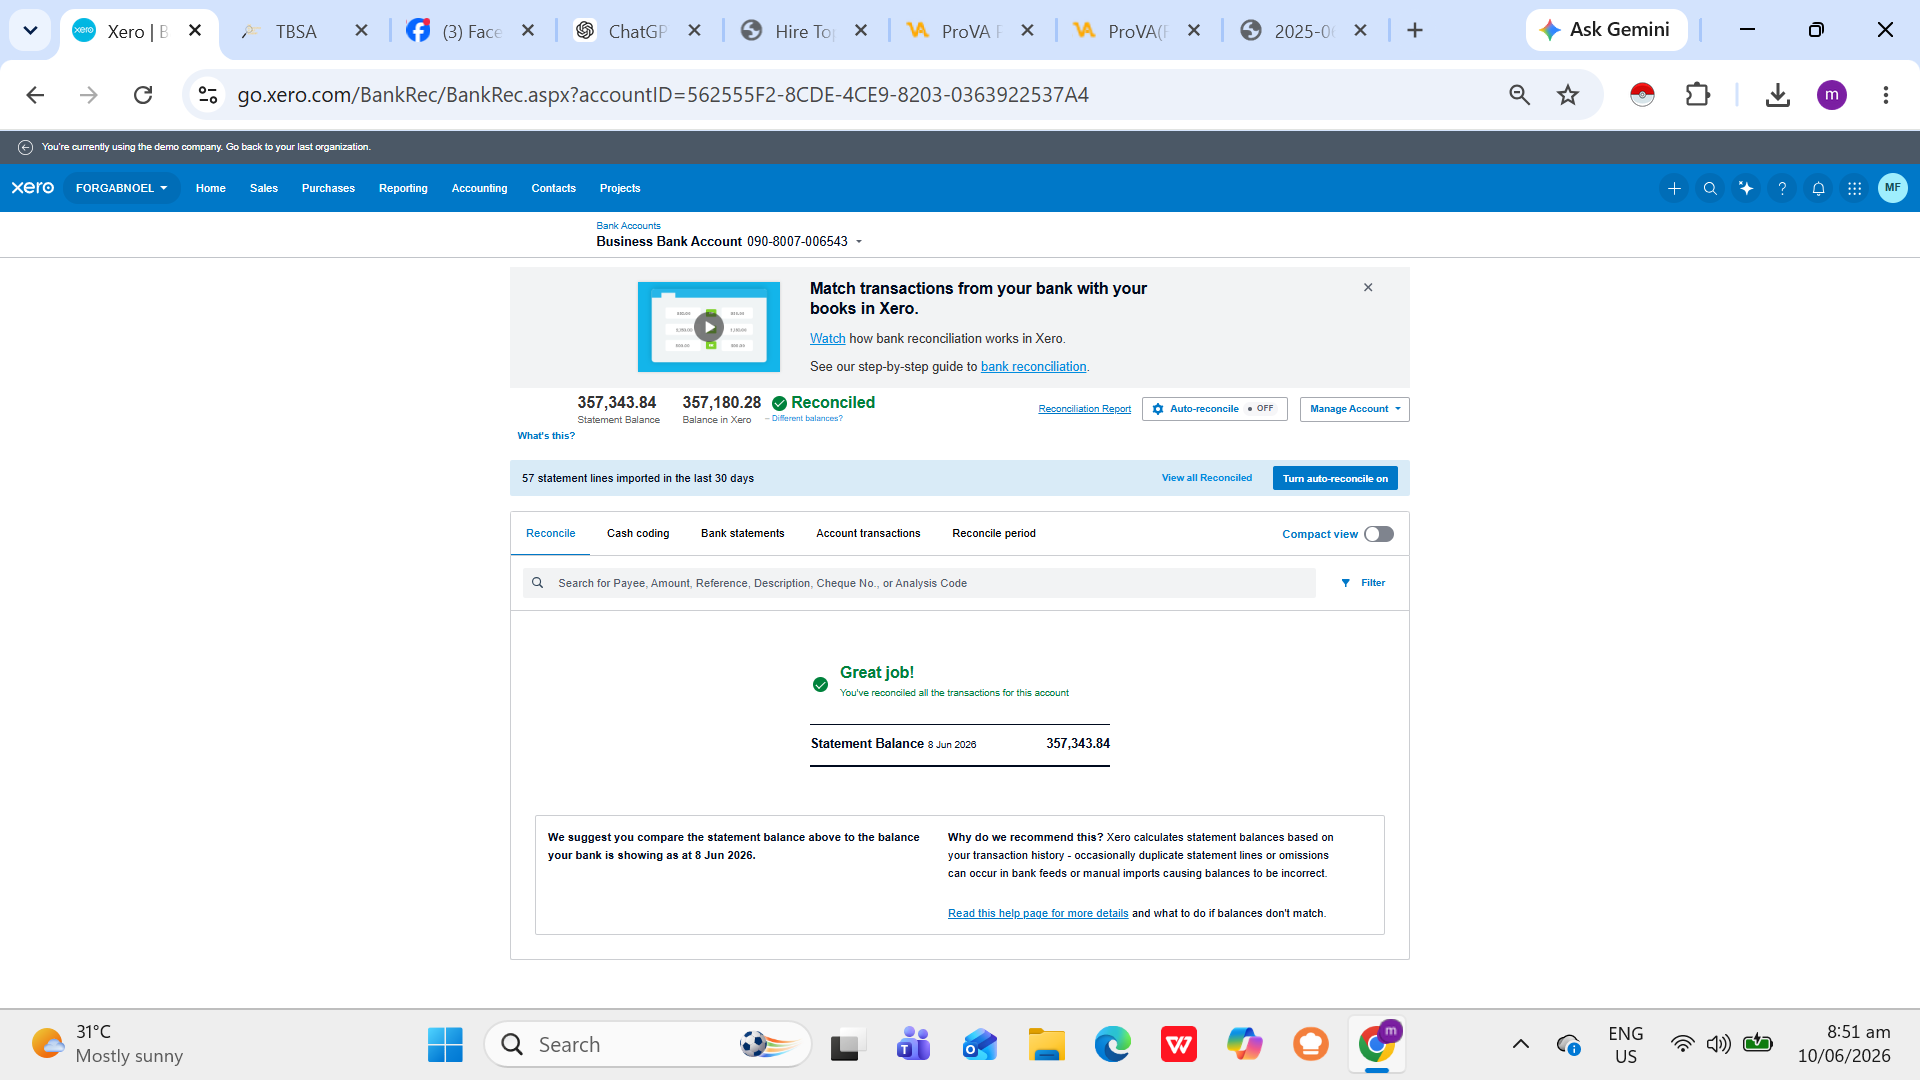Open the sparkle assistant icon in the Xero header
The width and height of the screenshot is (1920, 1080).
click(1746, 188)
